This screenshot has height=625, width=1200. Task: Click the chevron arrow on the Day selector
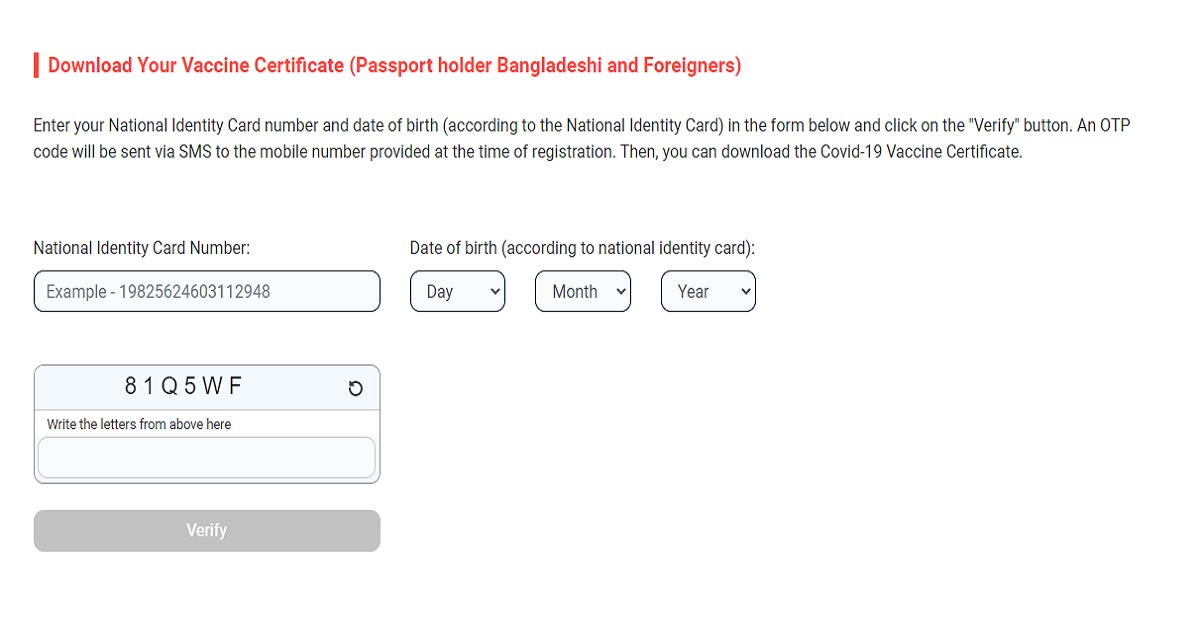pos(493,291)
